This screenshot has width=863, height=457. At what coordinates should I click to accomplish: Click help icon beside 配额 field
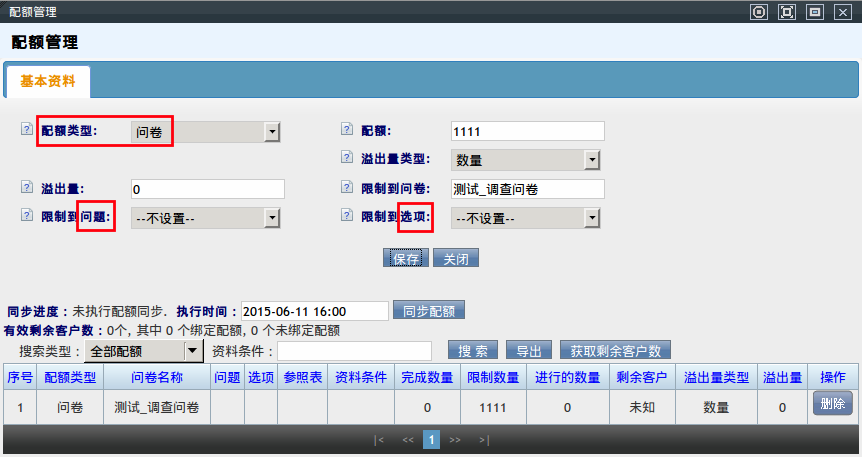tap(347, 130)
